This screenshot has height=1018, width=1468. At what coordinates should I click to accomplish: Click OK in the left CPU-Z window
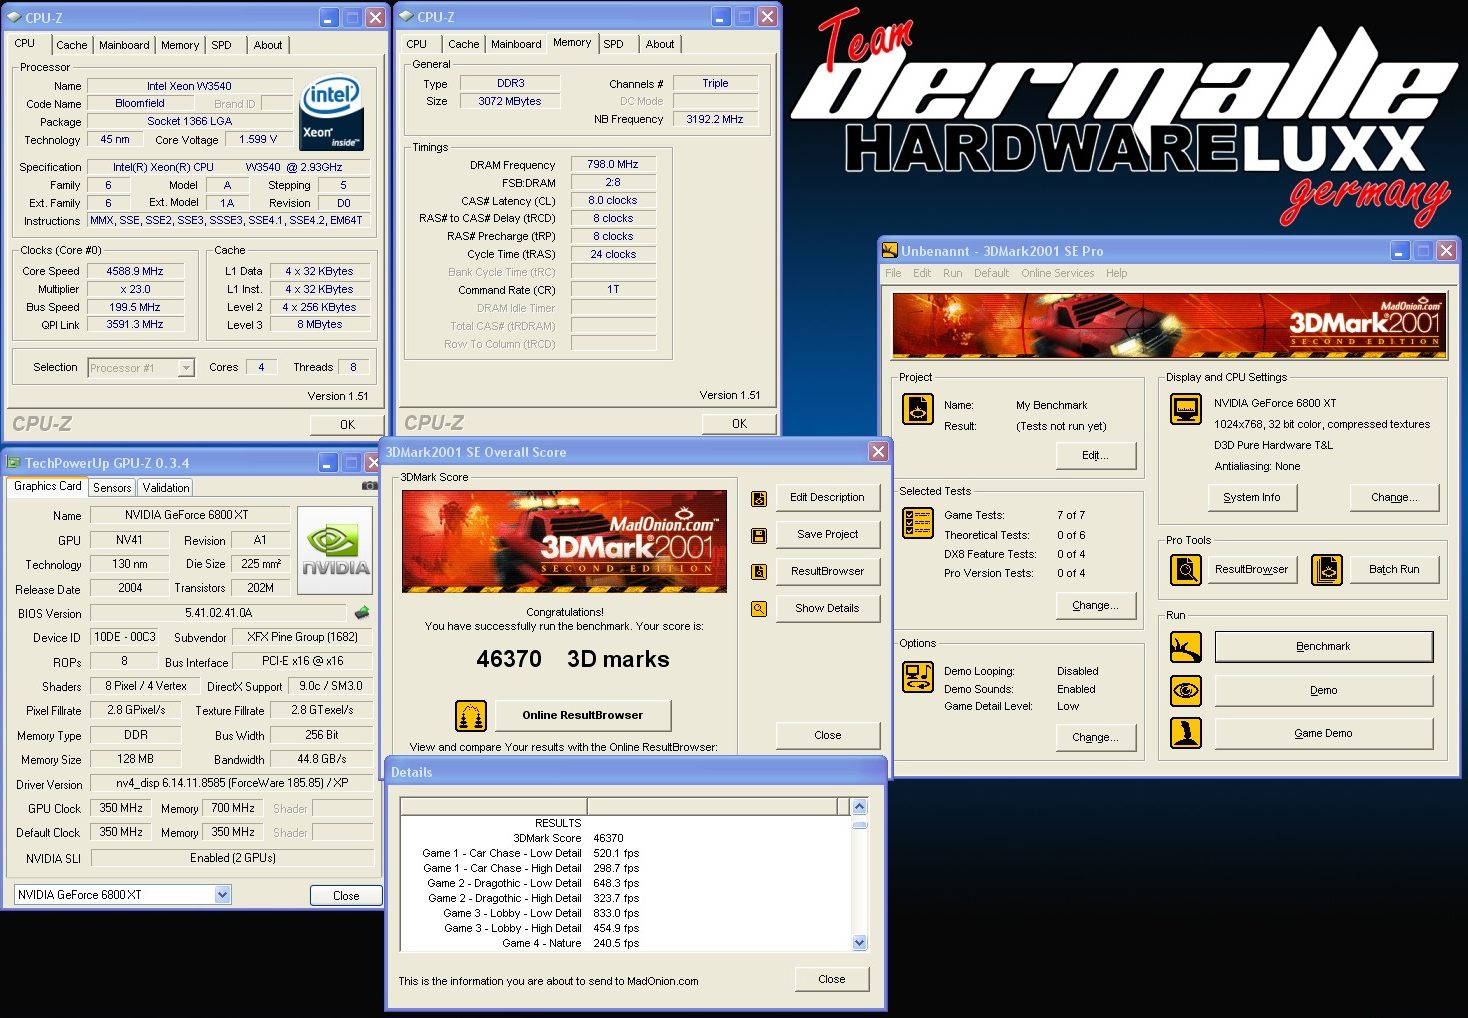pyautogui.click(x=347, y=424)
